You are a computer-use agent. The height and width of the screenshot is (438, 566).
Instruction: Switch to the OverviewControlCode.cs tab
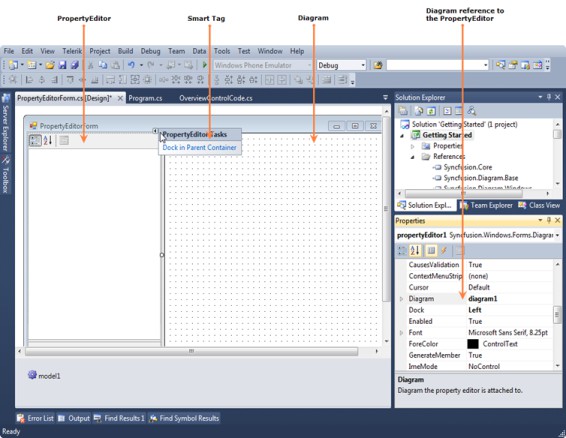tap(215, 98)
